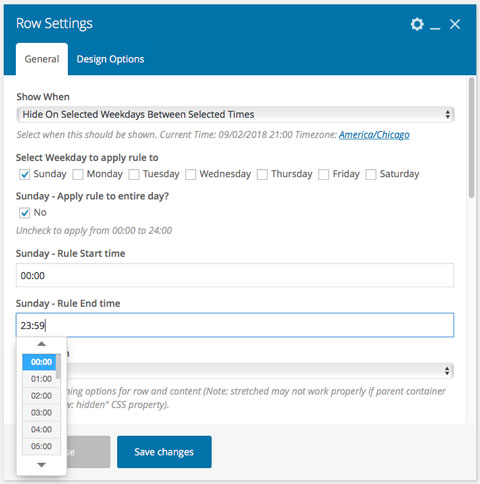Click the Sunday Rule Start time field
Image resolution: width=480 pixels, height=484 pixels.
coord(235,275)
